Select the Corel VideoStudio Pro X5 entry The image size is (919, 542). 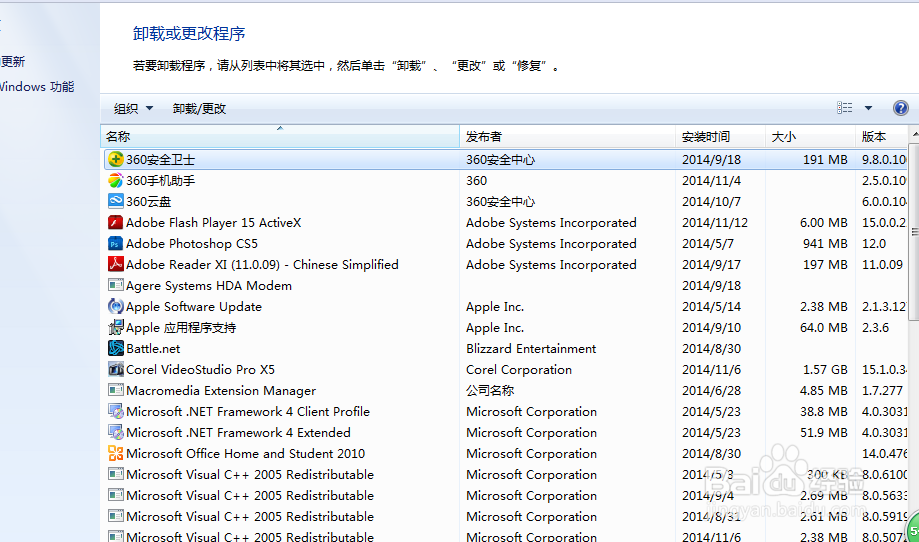coord(200,370)
